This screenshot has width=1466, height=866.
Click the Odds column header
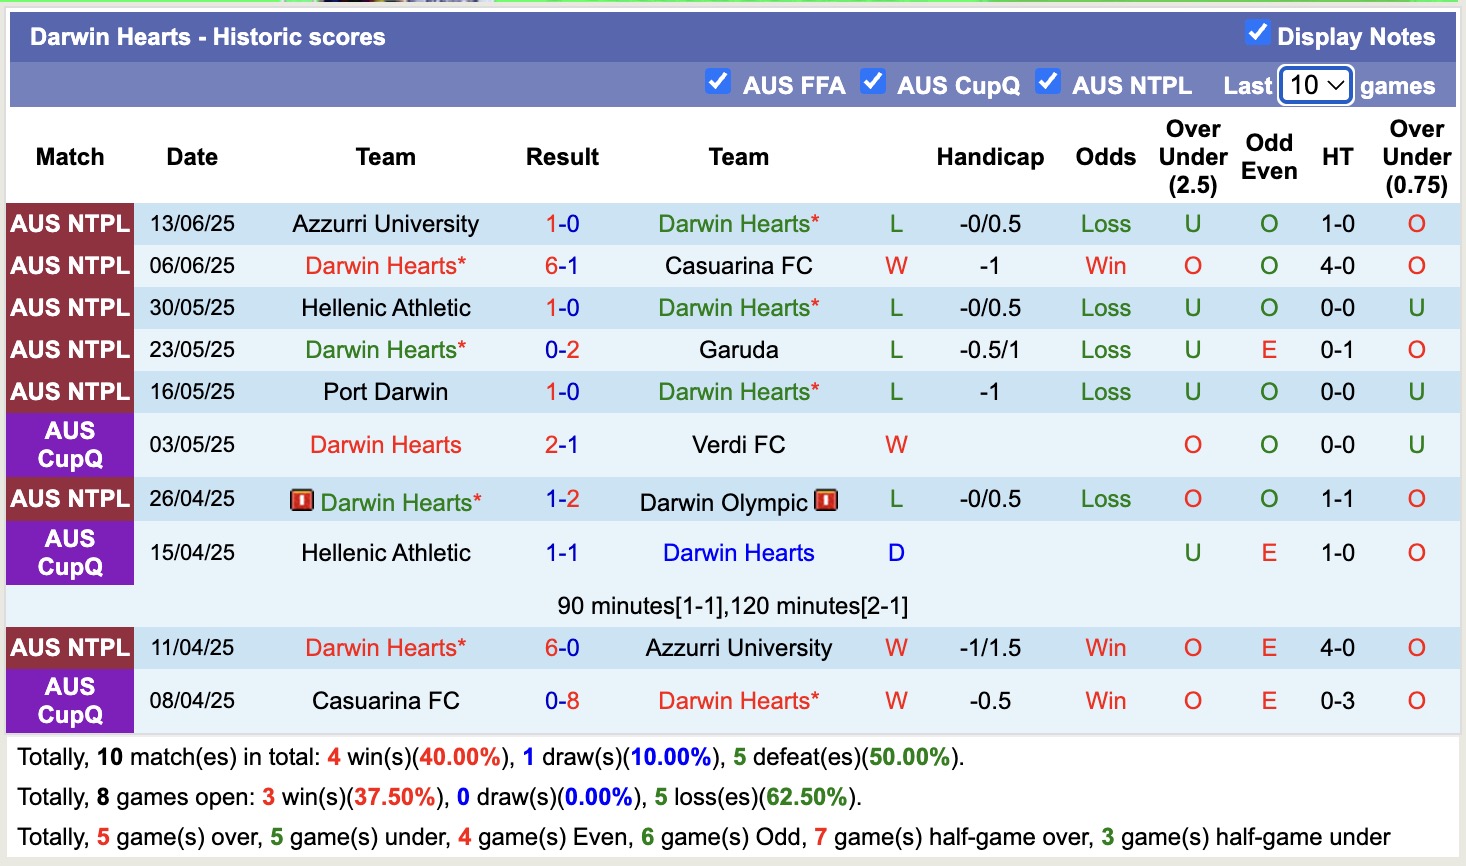pyautogui.click(x=1105, y=157)
